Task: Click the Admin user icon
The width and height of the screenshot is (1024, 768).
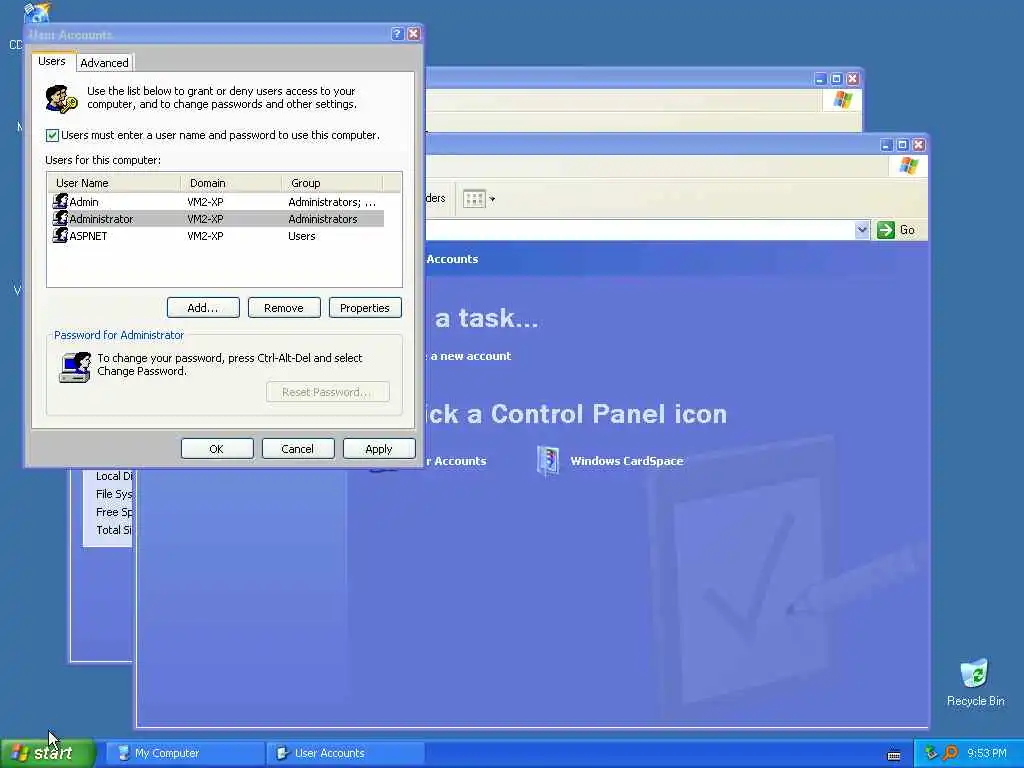Action: 60,201
